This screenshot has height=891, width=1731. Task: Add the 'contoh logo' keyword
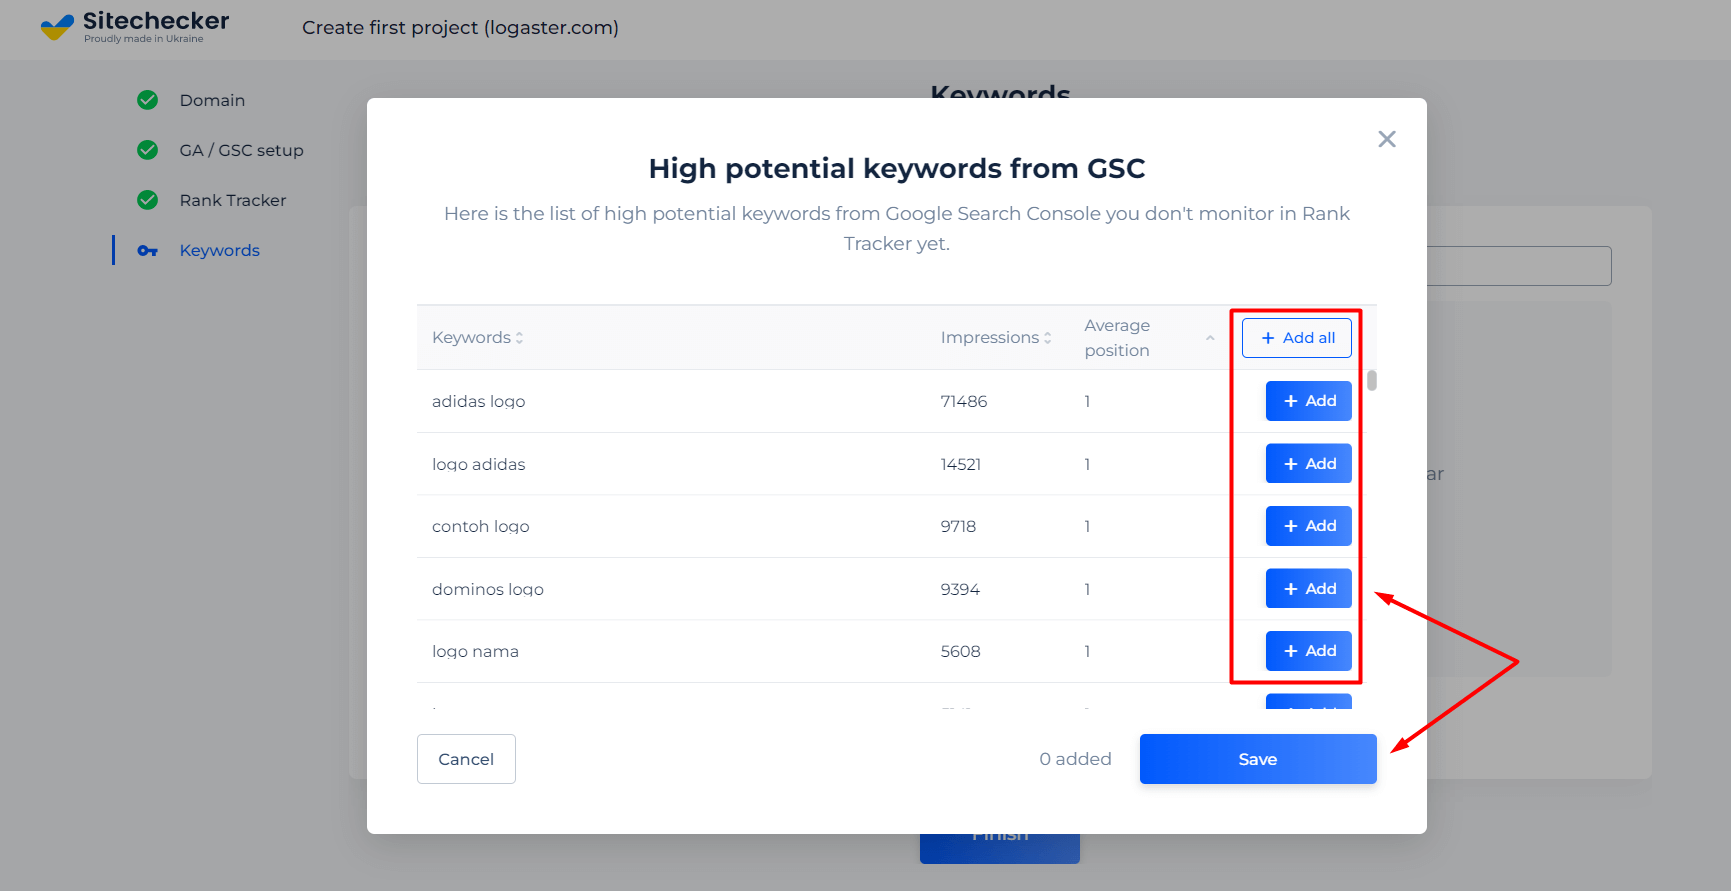coord(1309,526)
